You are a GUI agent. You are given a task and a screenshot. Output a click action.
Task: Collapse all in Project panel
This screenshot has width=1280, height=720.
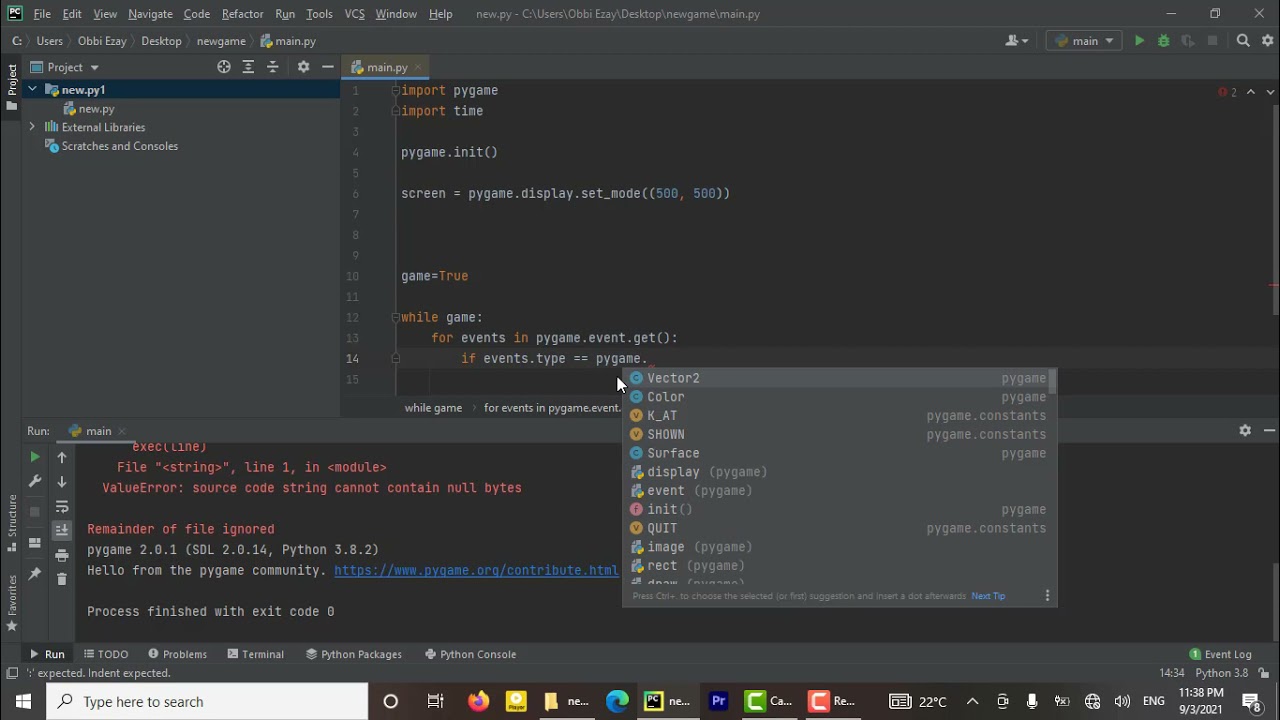coord(272,67)
